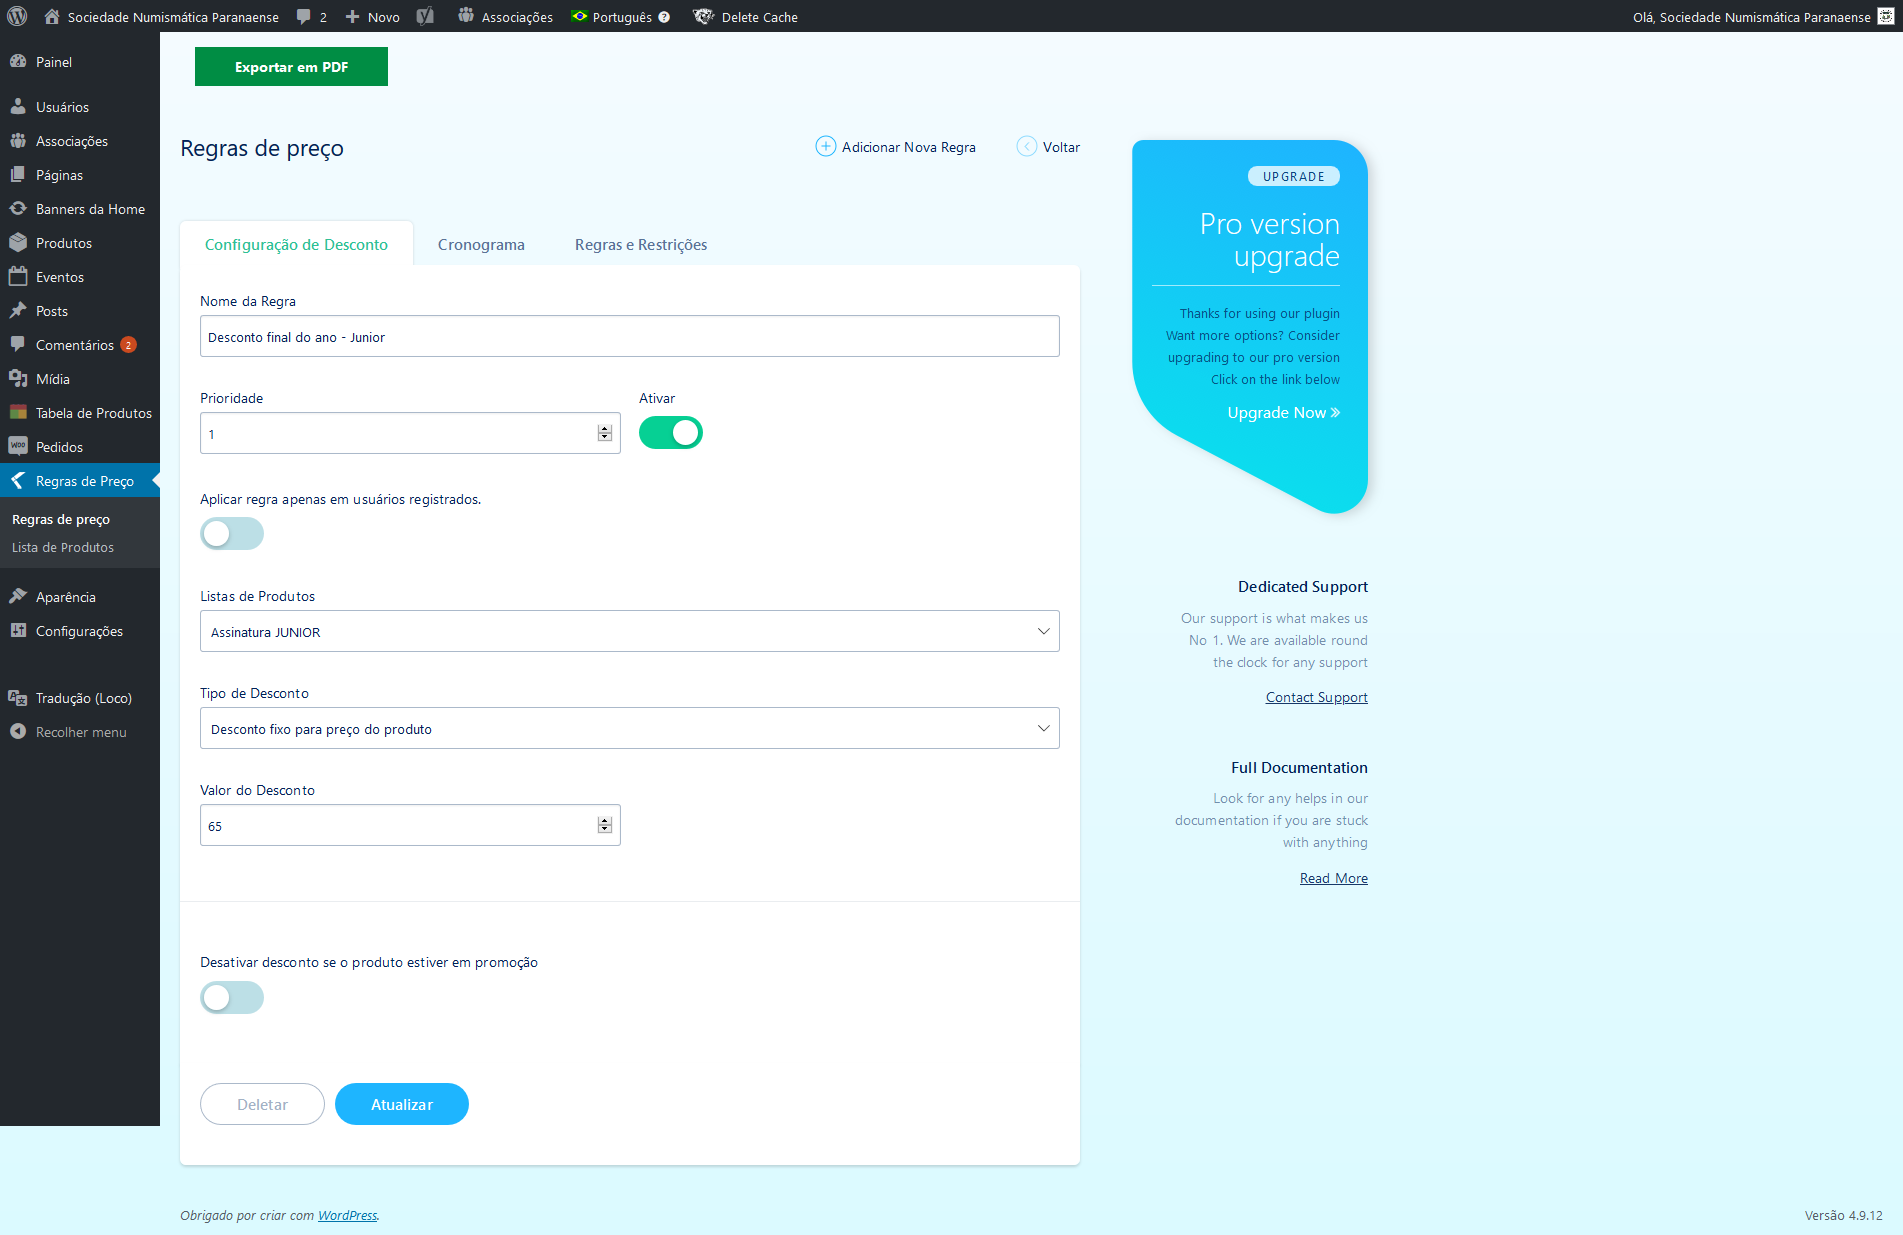Screen dimensions: 1903x1235
Task: Click the Comentários count badge
Action: [x=128, y=345]
